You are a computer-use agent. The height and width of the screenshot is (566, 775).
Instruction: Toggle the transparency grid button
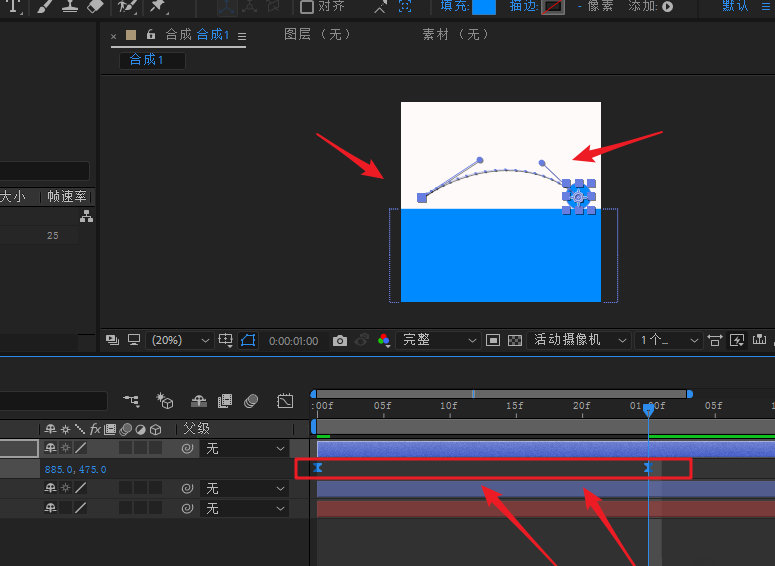click(515, 341)
